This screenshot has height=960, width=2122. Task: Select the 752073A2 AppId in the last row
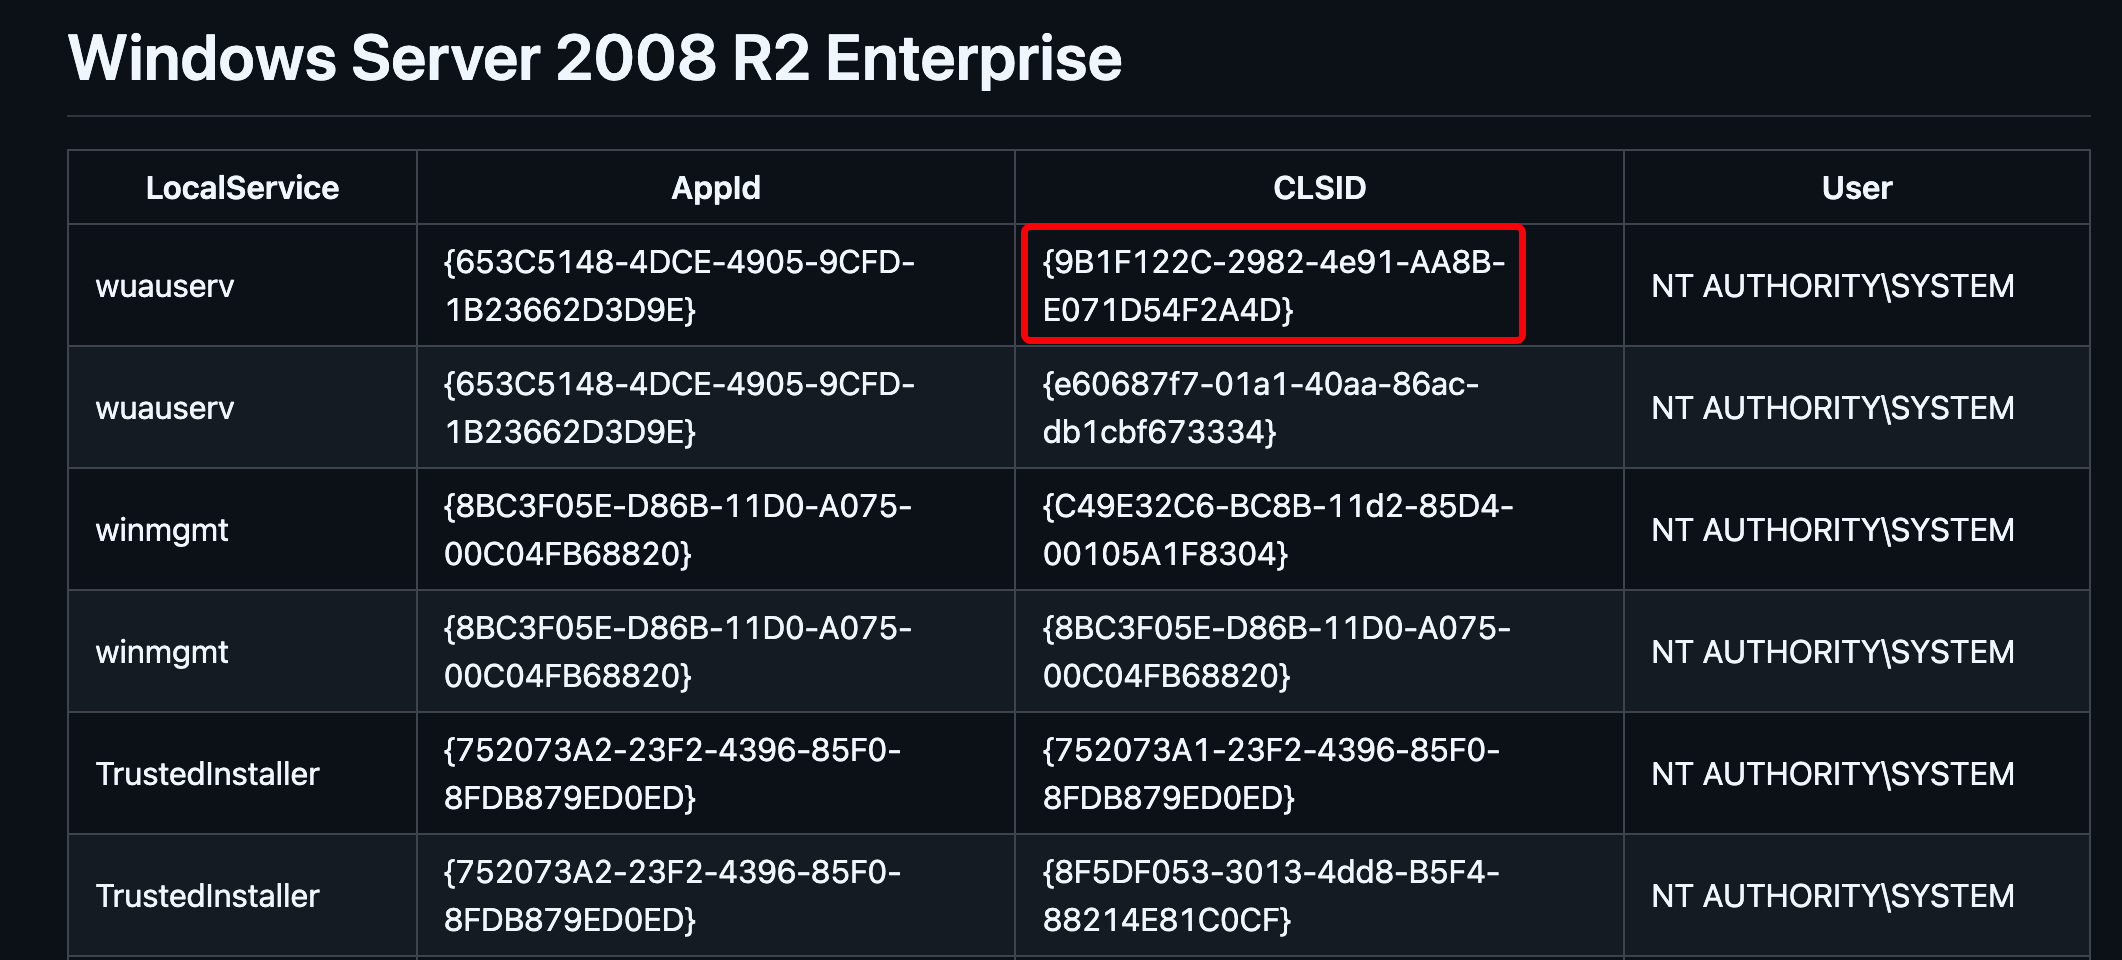pyautogui.click(x=672, y=896)
